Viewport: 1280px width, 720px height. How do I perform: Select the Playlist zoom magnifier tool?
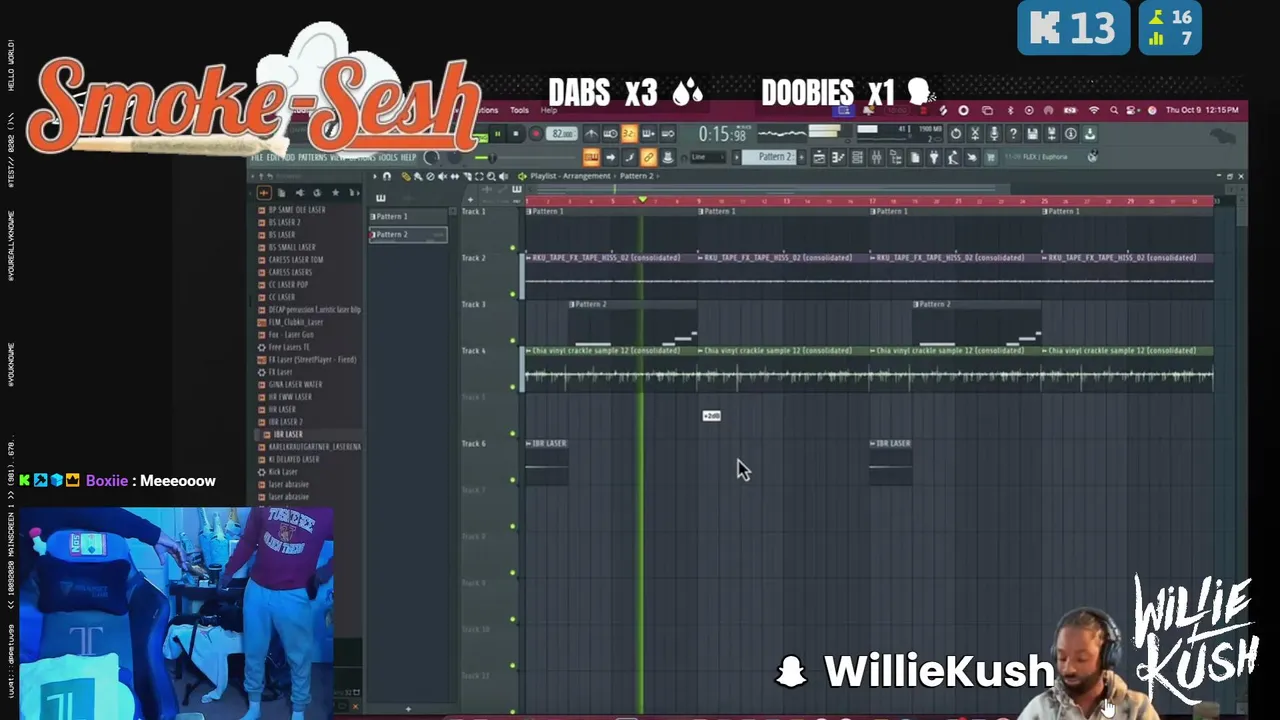(x=490, y=176)
